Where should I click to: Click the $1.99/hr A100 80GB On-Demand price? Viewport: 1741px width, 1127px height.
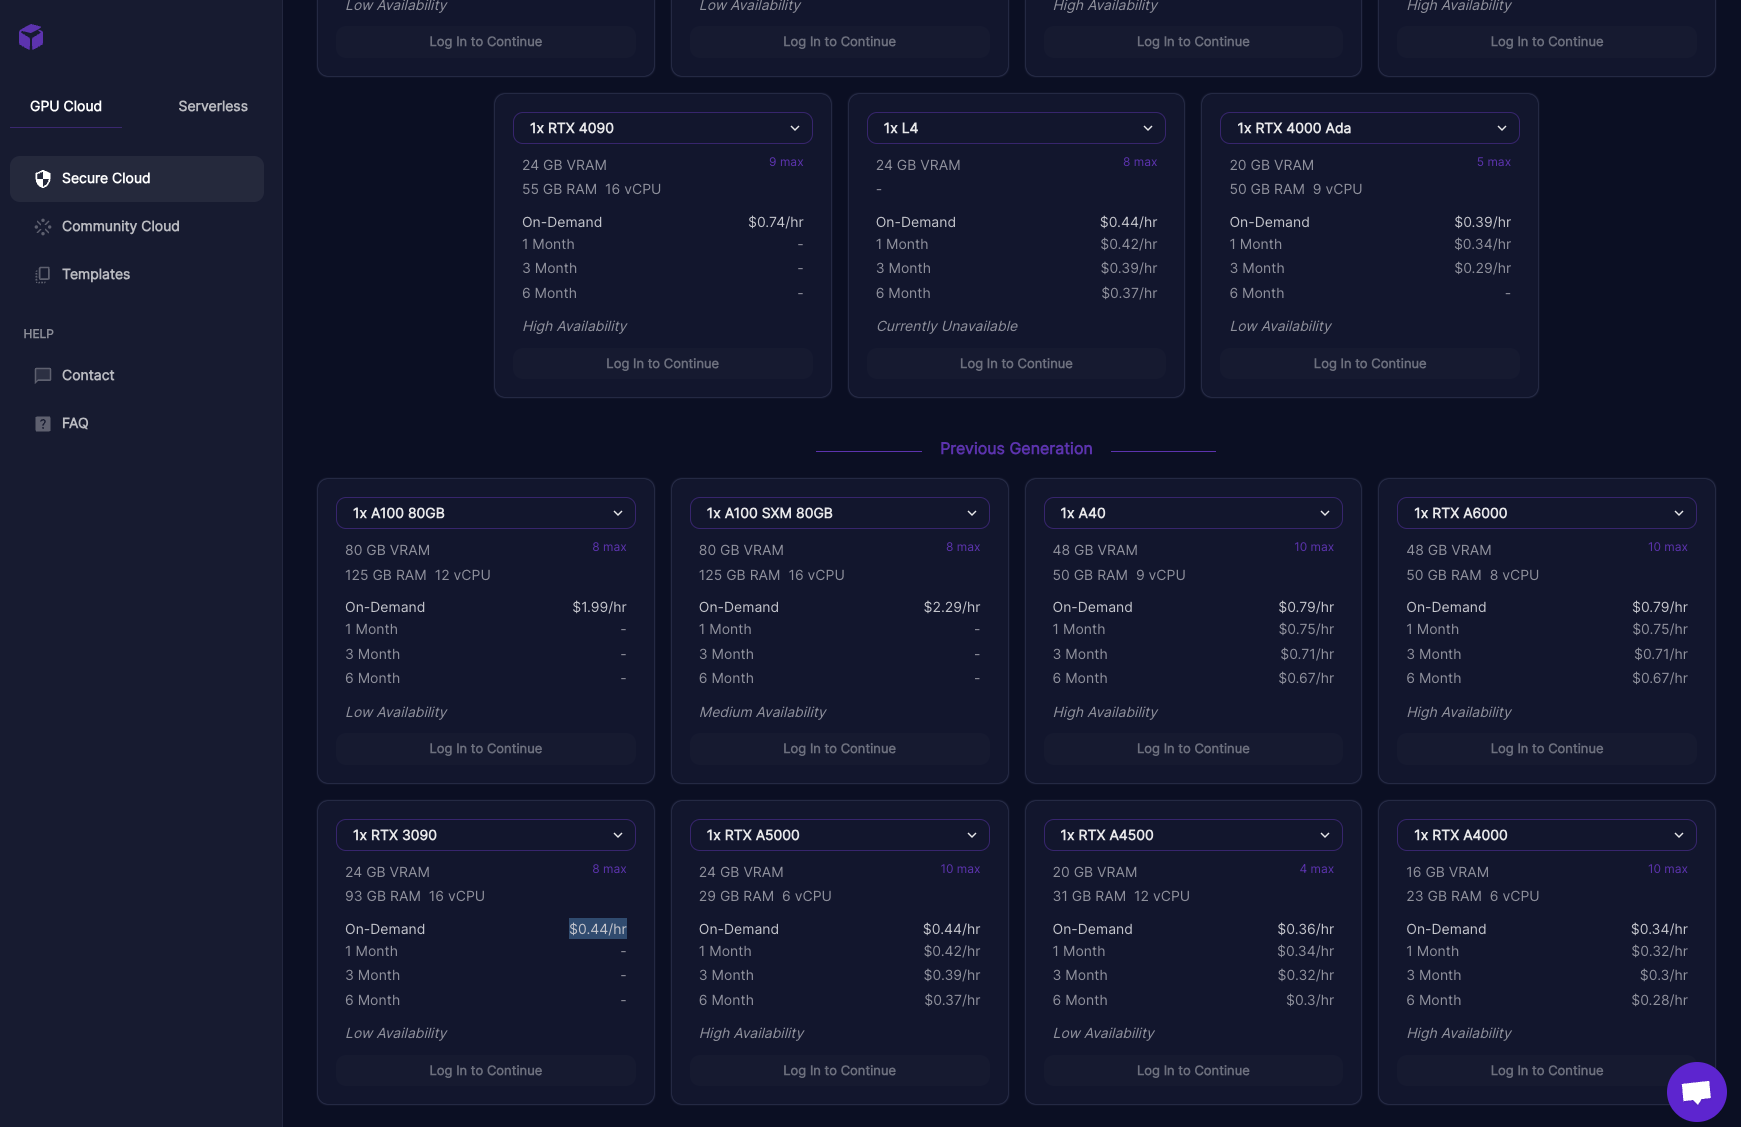click(x=599, y=607)
